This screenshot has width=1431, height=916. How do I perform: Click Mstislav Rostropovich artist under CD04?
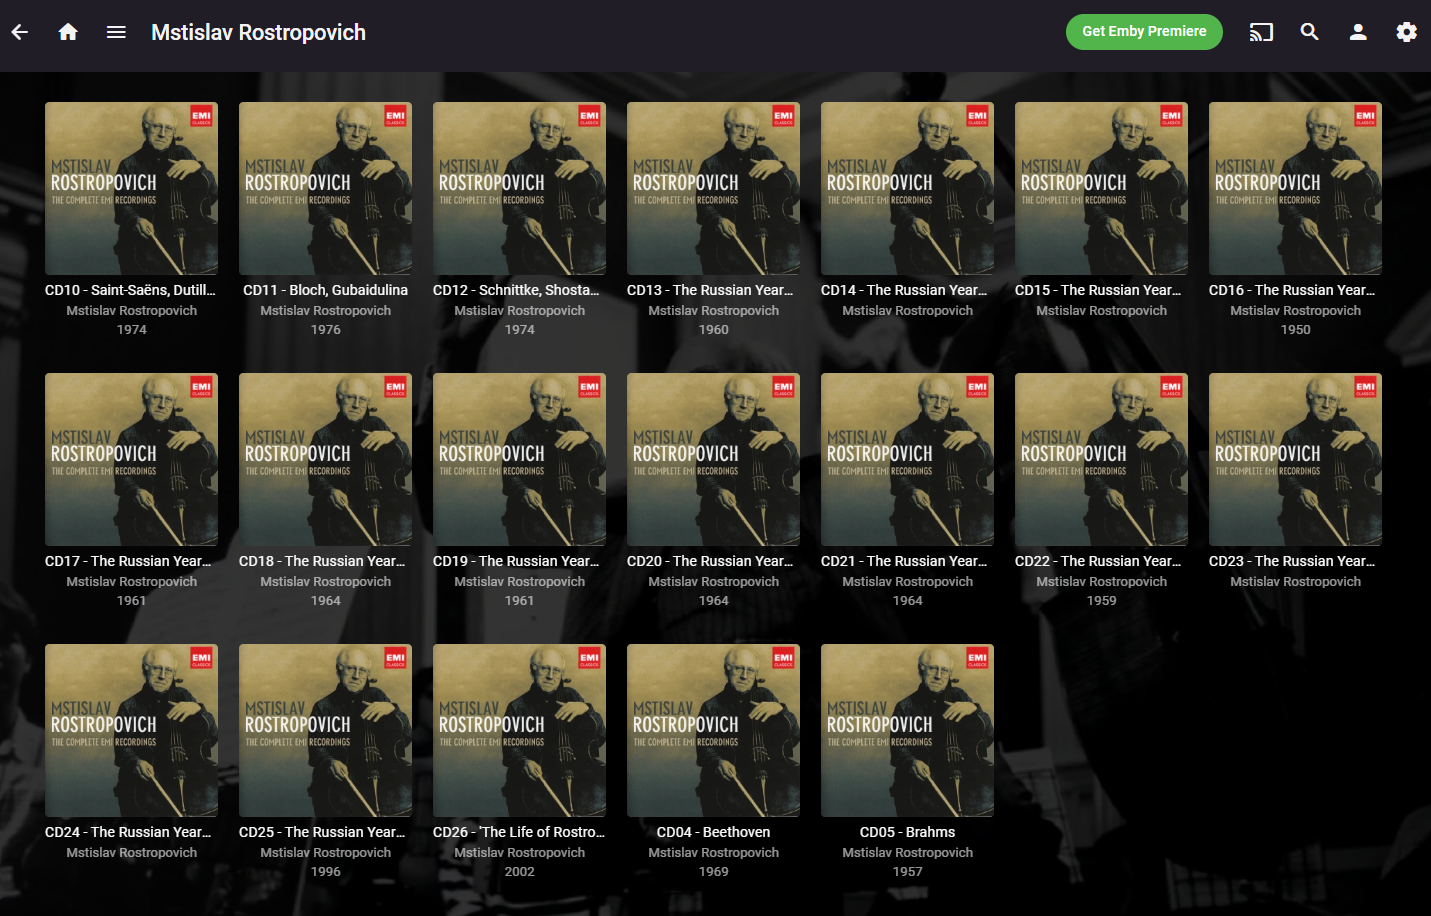[x=713, y=853]
